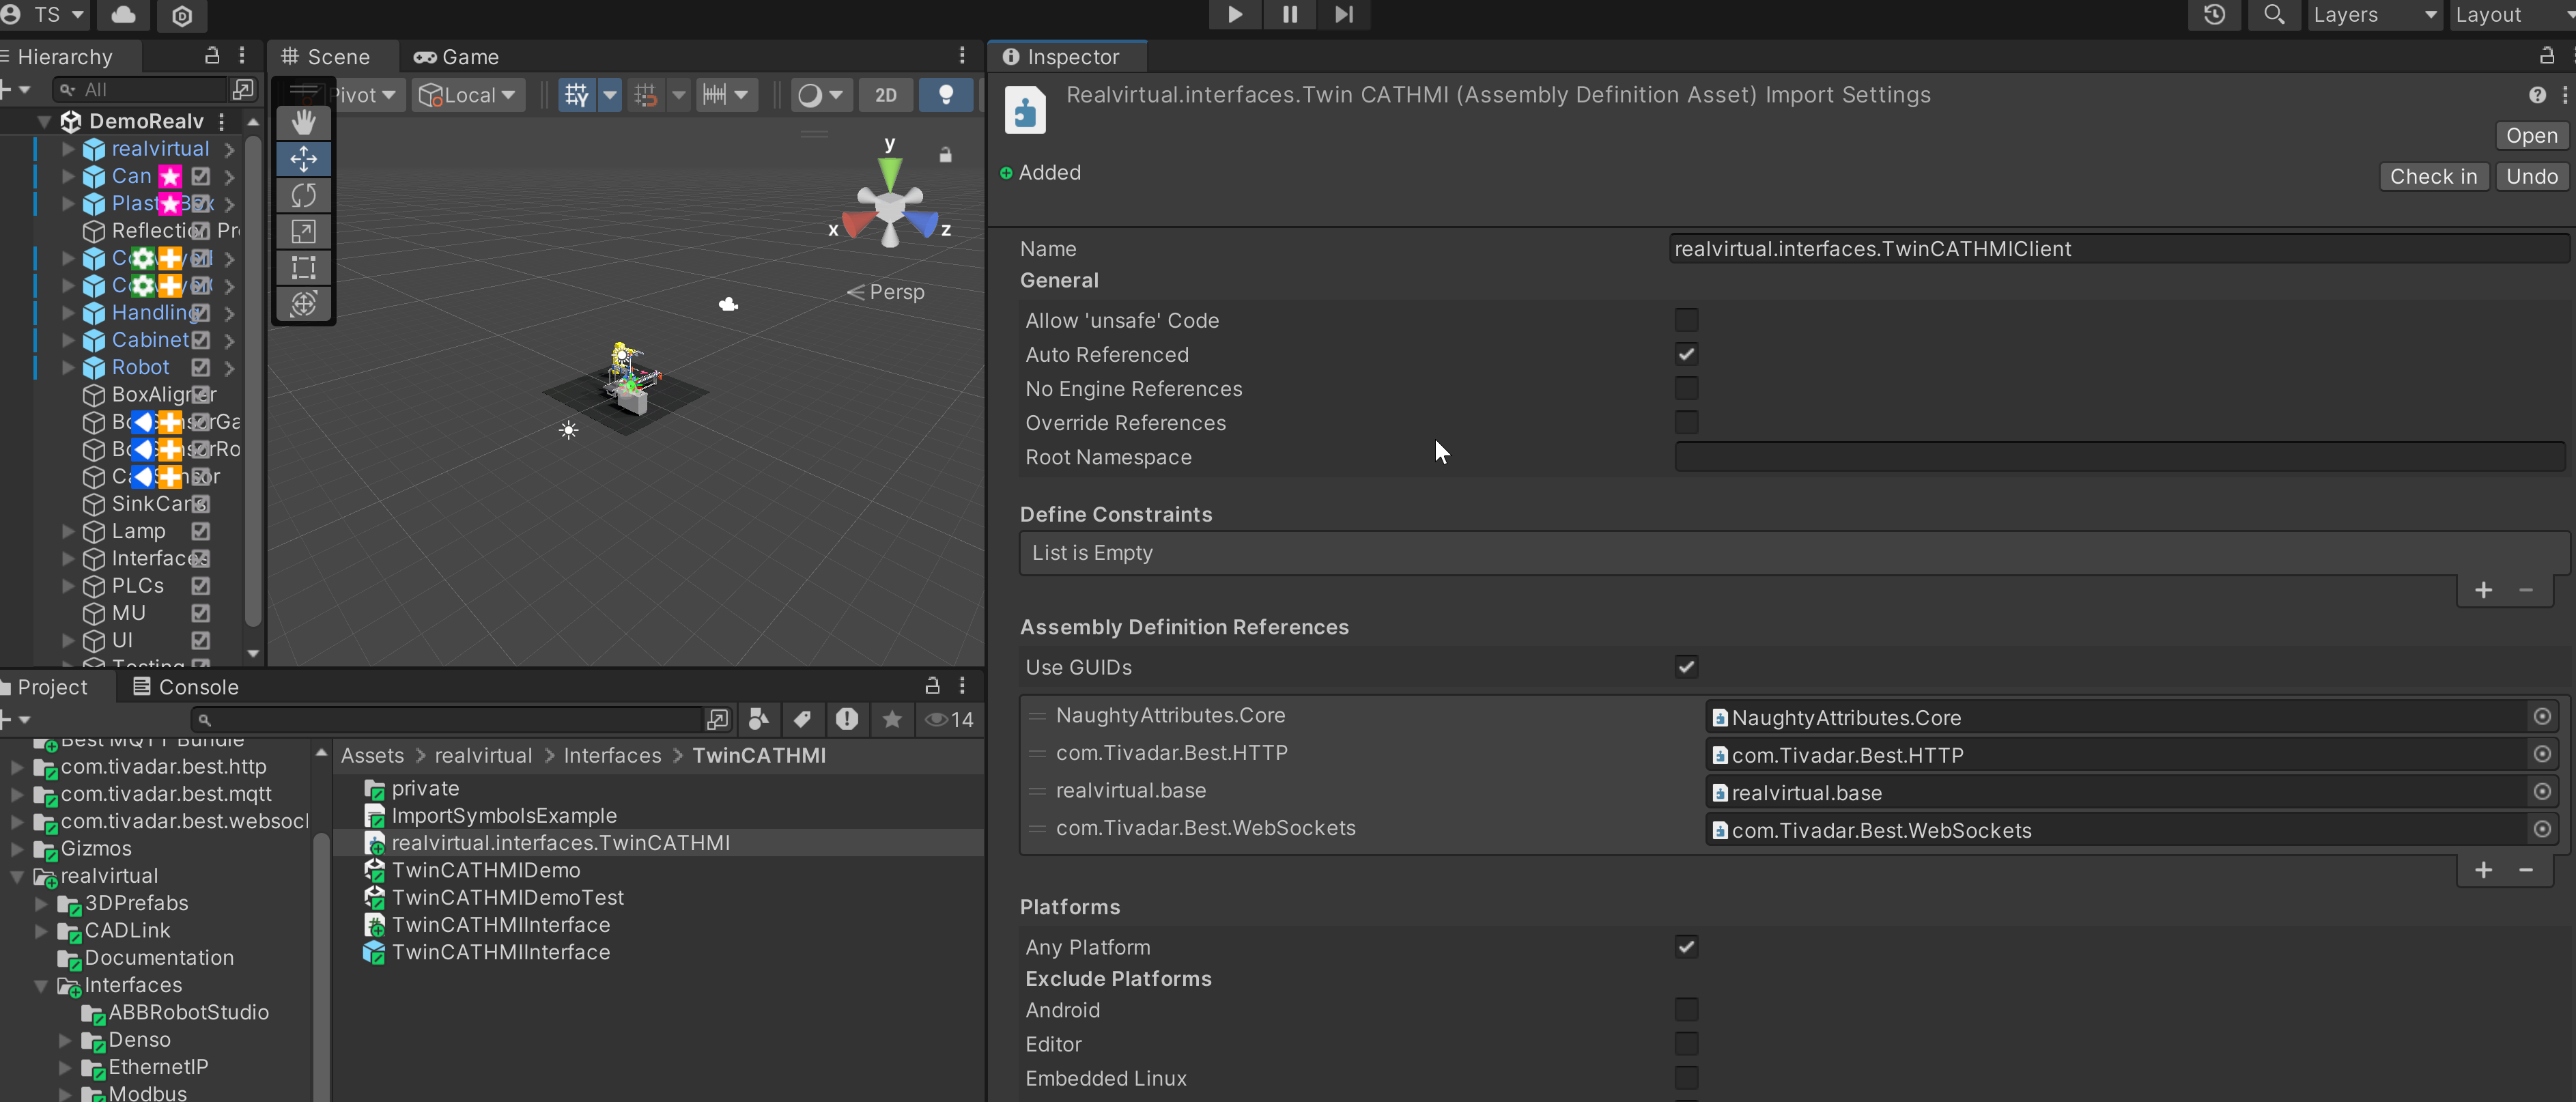Open the cloud services icon
Screen dimensions: 2576x1102
pos(124,15)
